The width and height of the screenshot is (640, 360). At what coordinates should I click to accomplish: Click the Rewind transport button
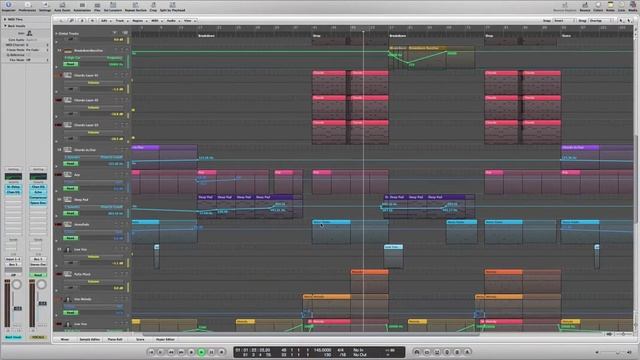point(171,352)
